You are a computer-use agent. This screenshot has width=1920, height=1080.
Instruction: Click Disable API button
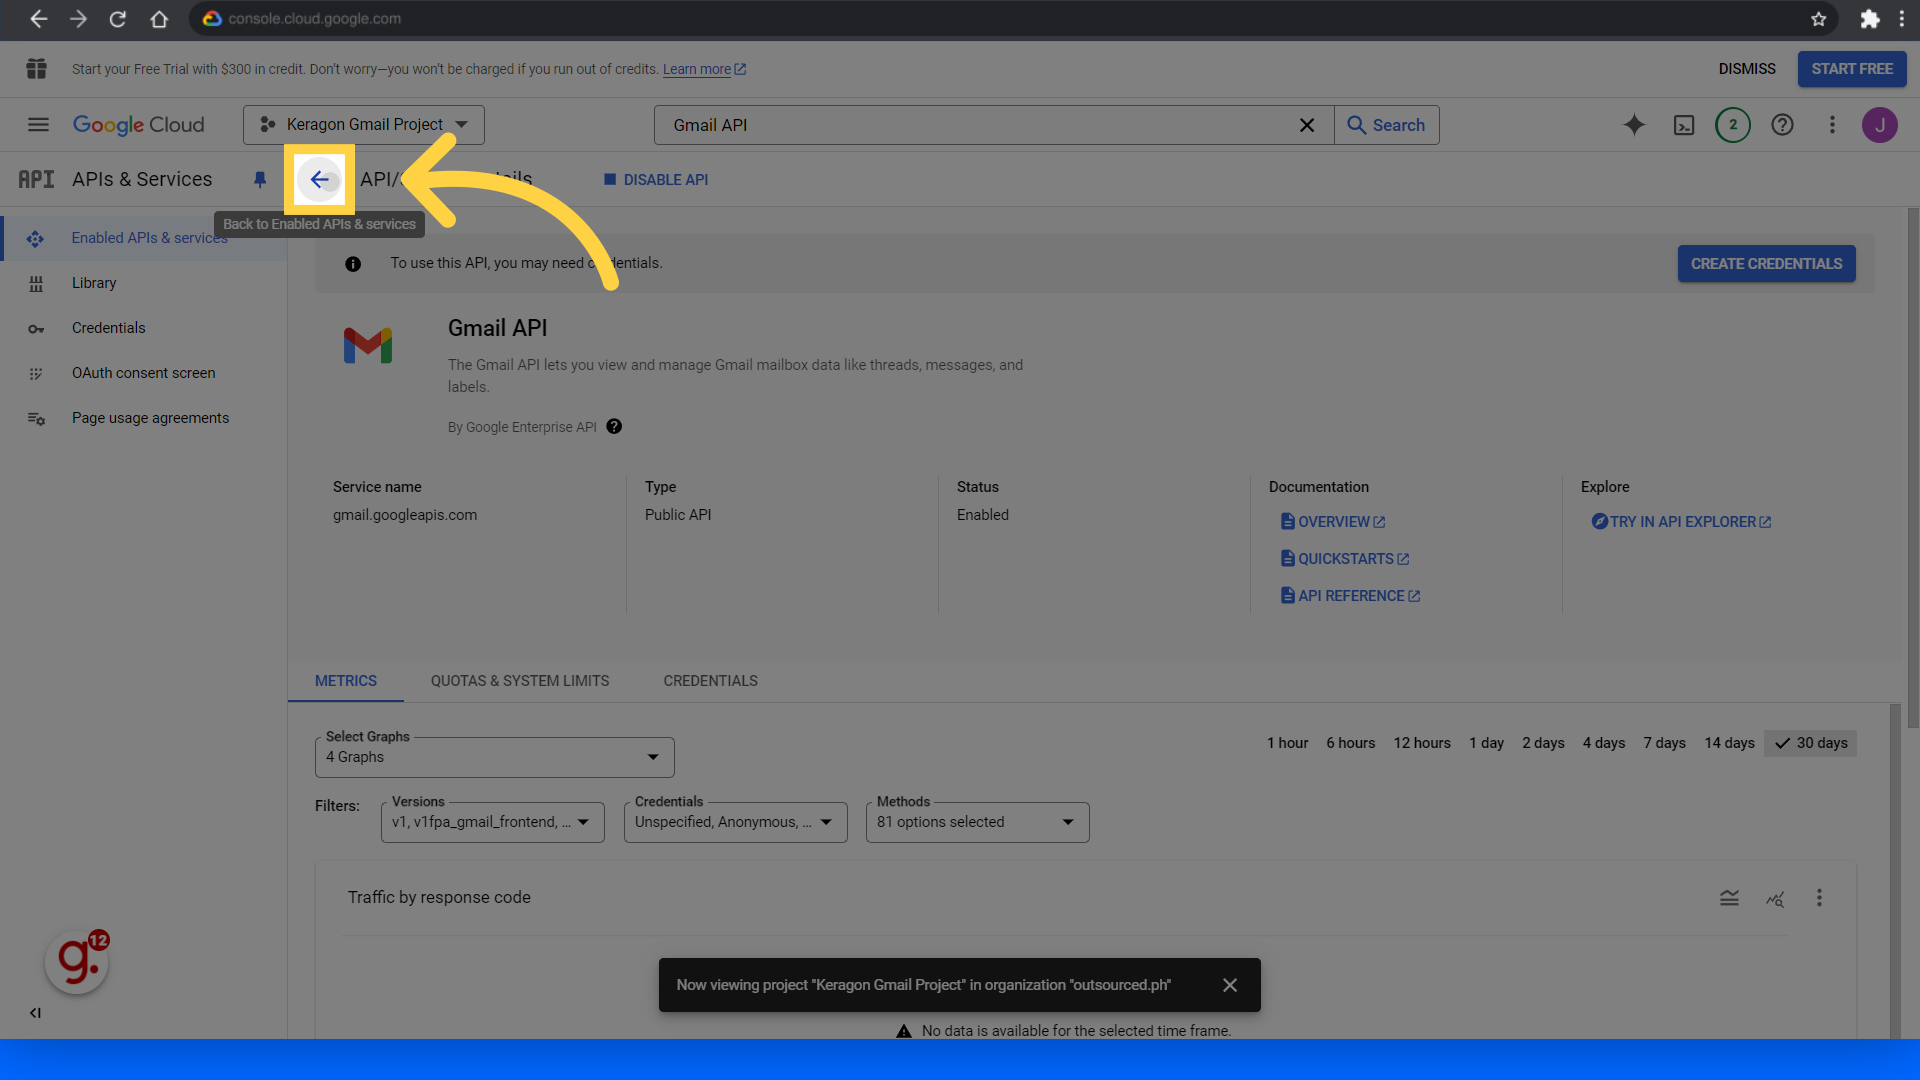tap(656, 180)
